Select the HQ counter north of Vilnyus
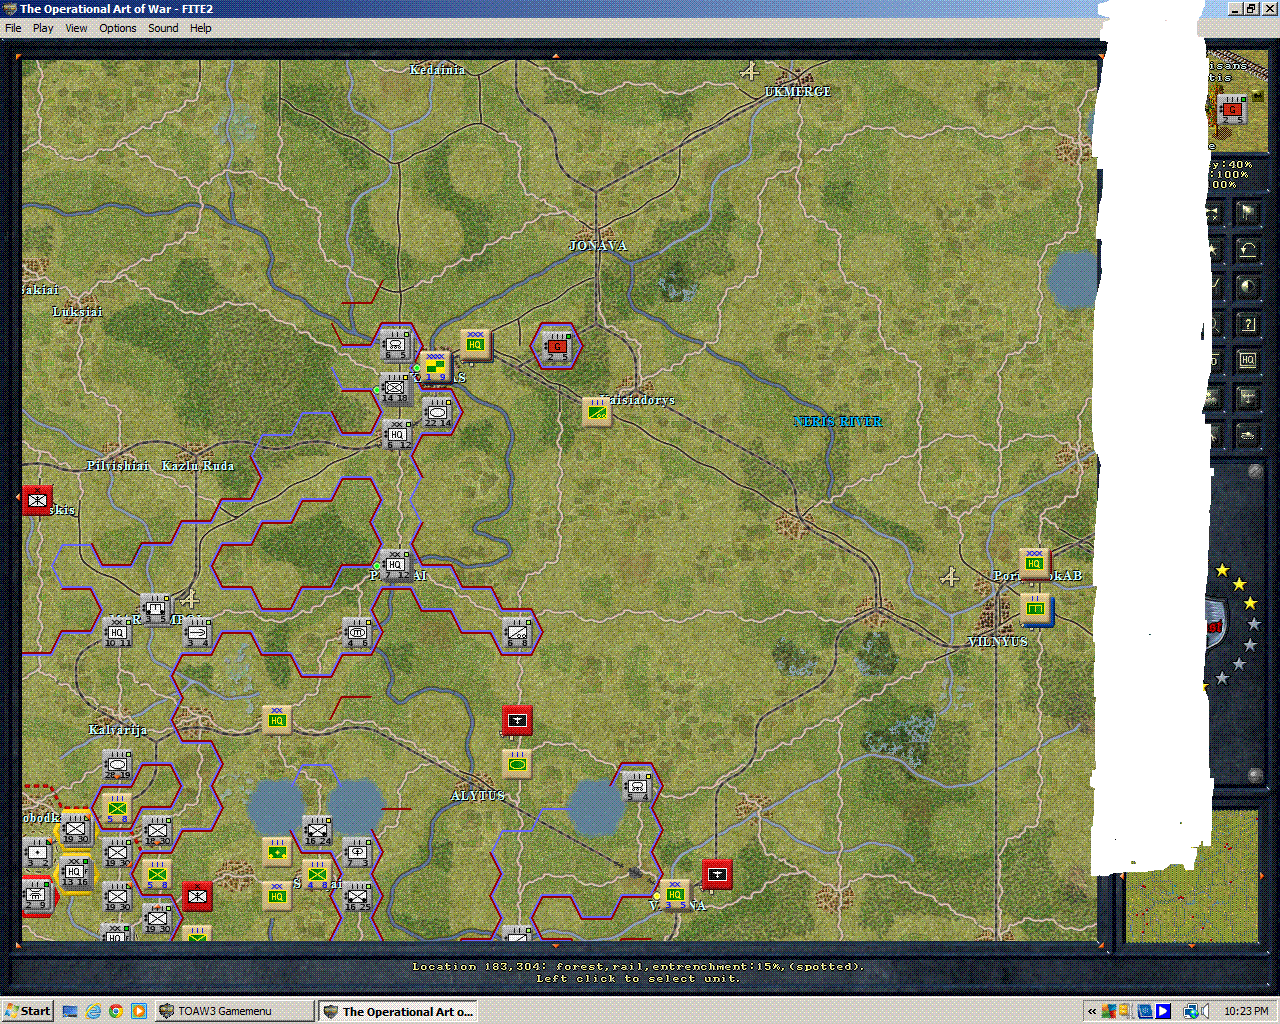 (1035, 563)
